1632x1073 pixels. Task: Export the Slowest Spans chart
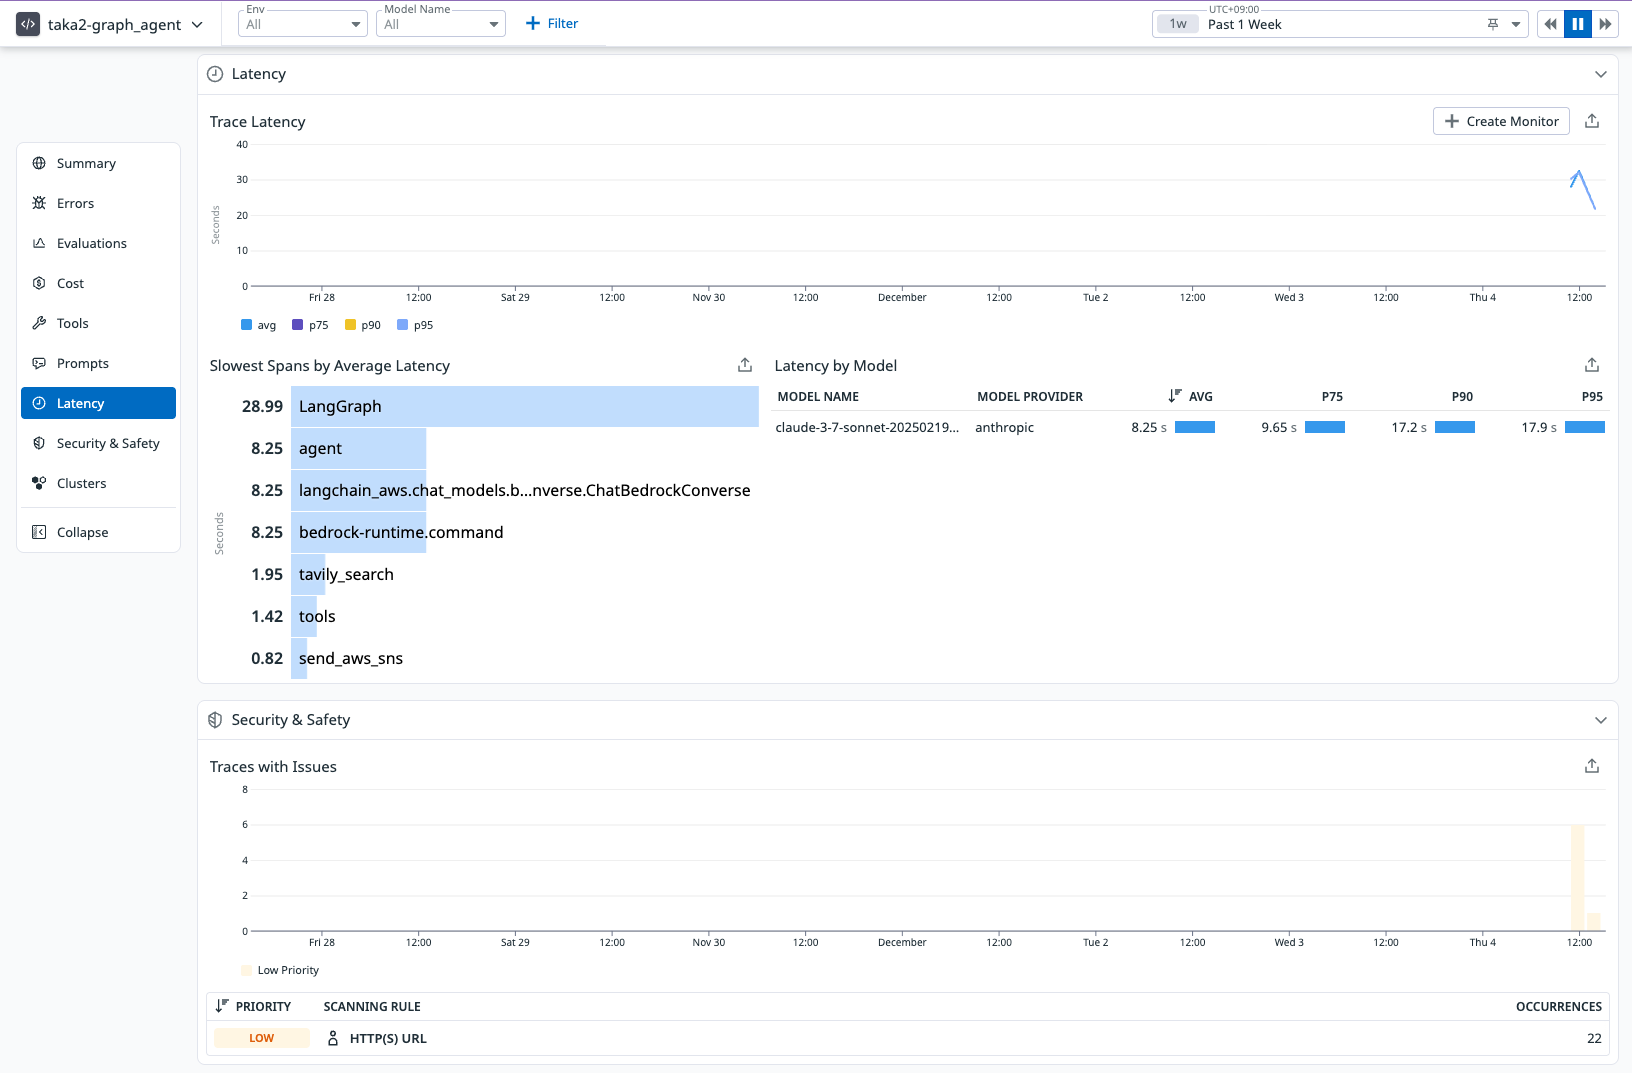[x=745, y=365]
